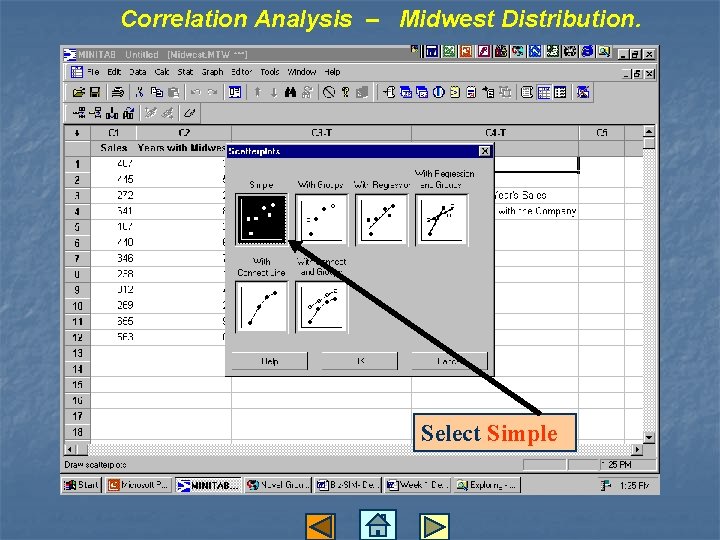Switch to MINITAB taskbar button
This screenshot has width=720, height=540.
(208, 485)
